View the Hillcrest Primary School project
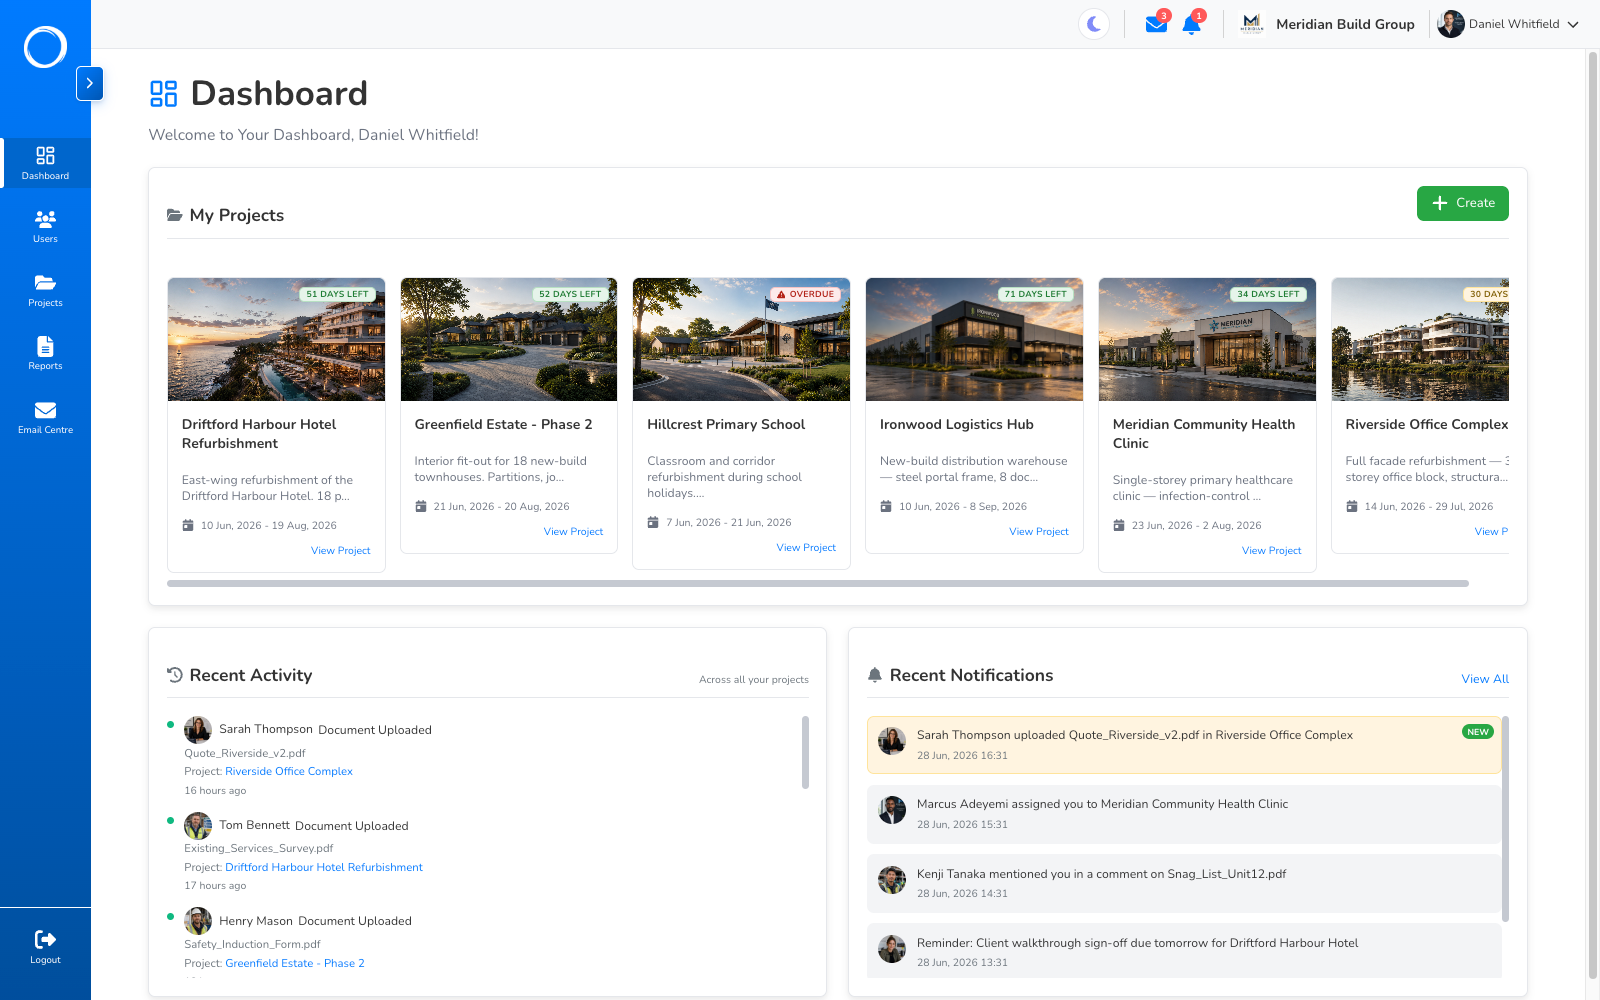 pos(806,548)
